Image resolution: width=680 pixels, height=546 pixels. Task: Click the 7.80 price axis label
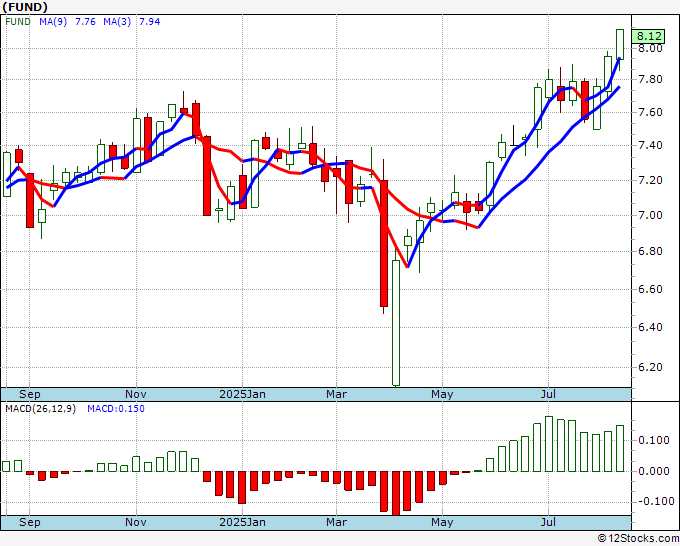650,79
